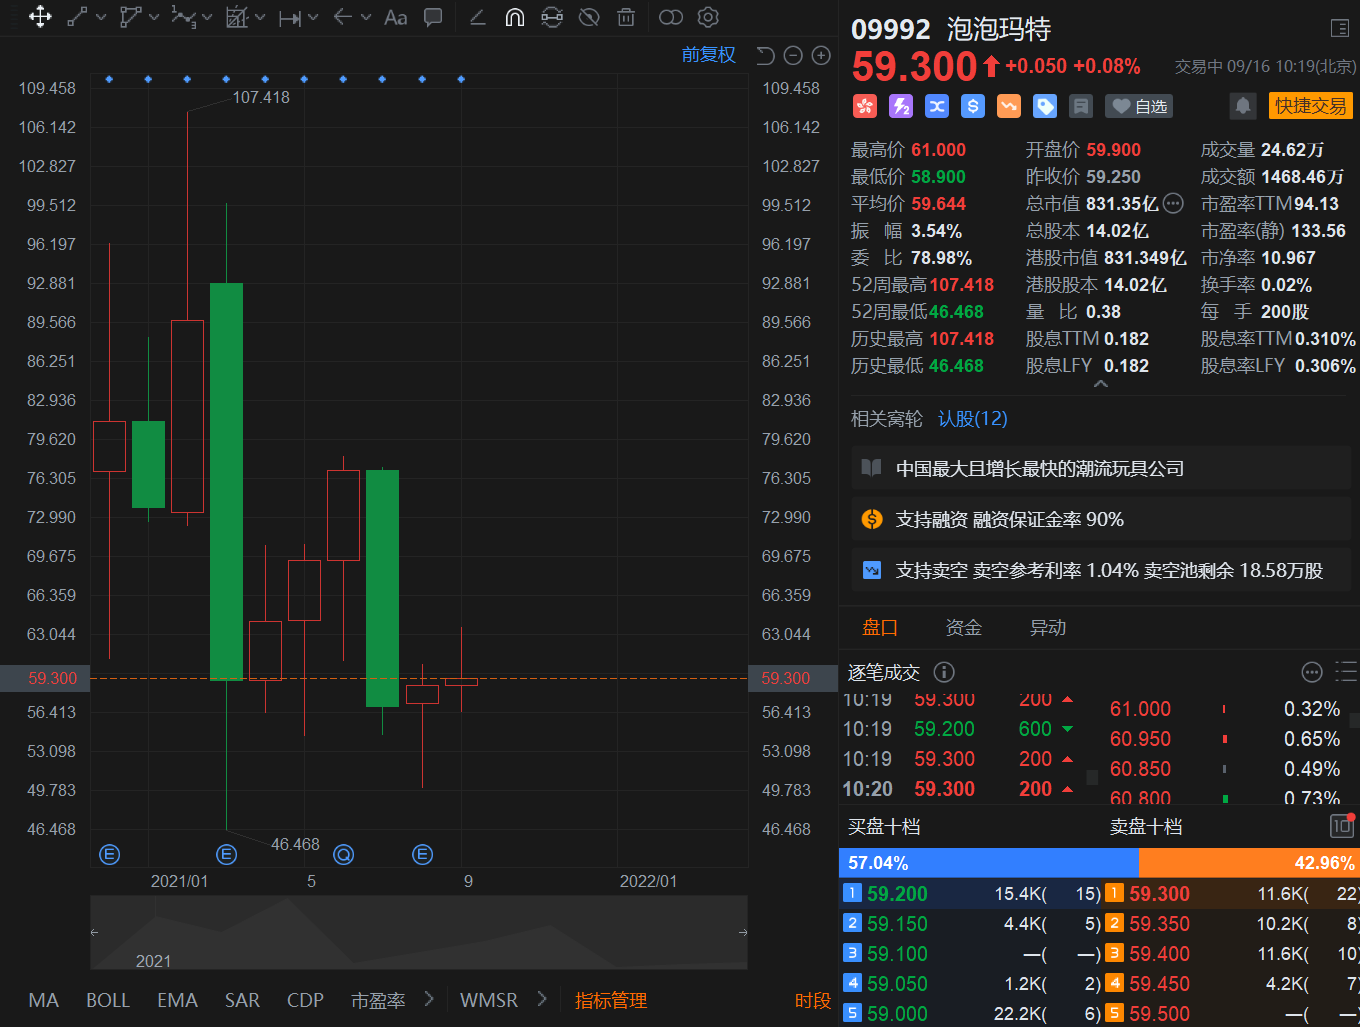The height and width of the screenshot is (1027, 1360).
Task: Toggle the right panel layout icon
Action: [1340, 29]
